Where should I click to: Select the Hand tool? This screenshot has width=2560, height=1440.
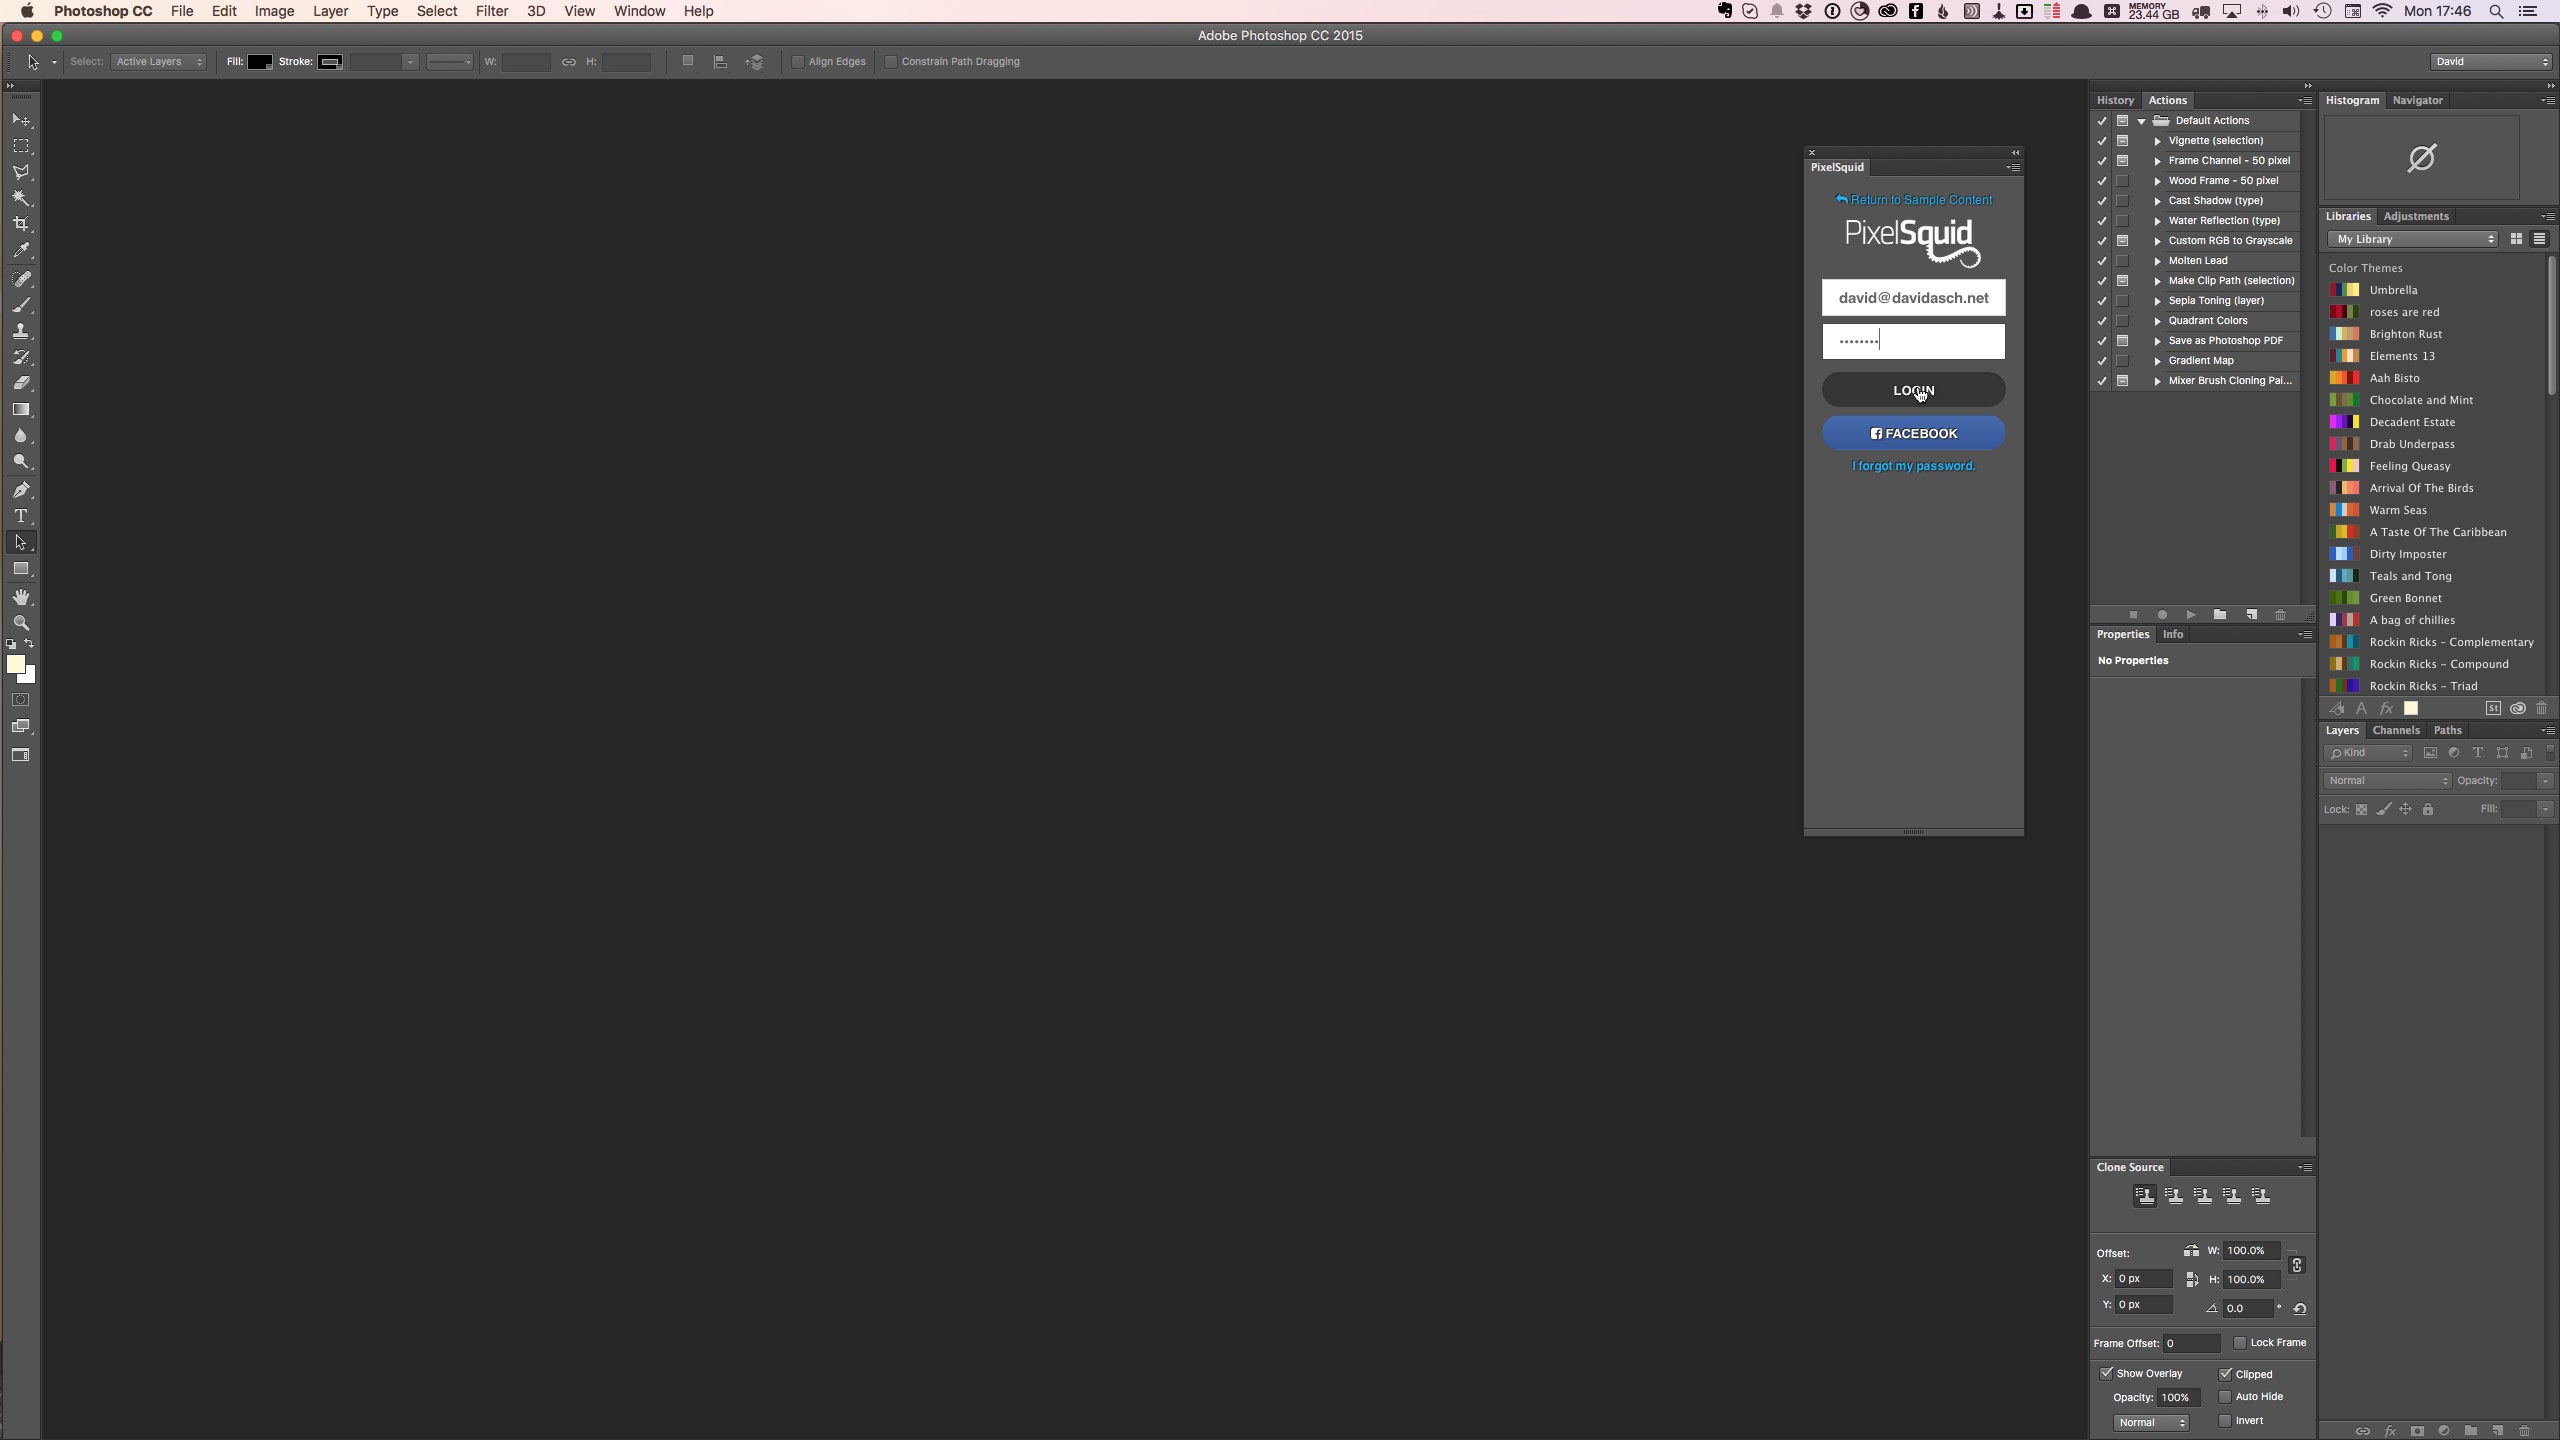click(21, 597)
